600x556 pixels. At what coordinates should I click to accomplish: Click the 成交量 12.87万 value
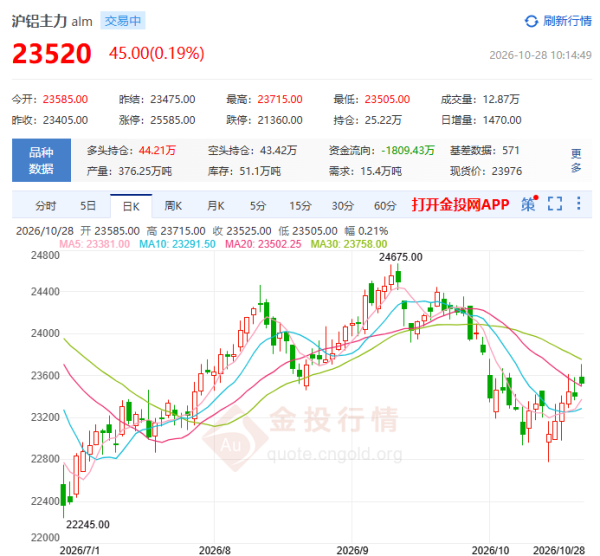501,99
